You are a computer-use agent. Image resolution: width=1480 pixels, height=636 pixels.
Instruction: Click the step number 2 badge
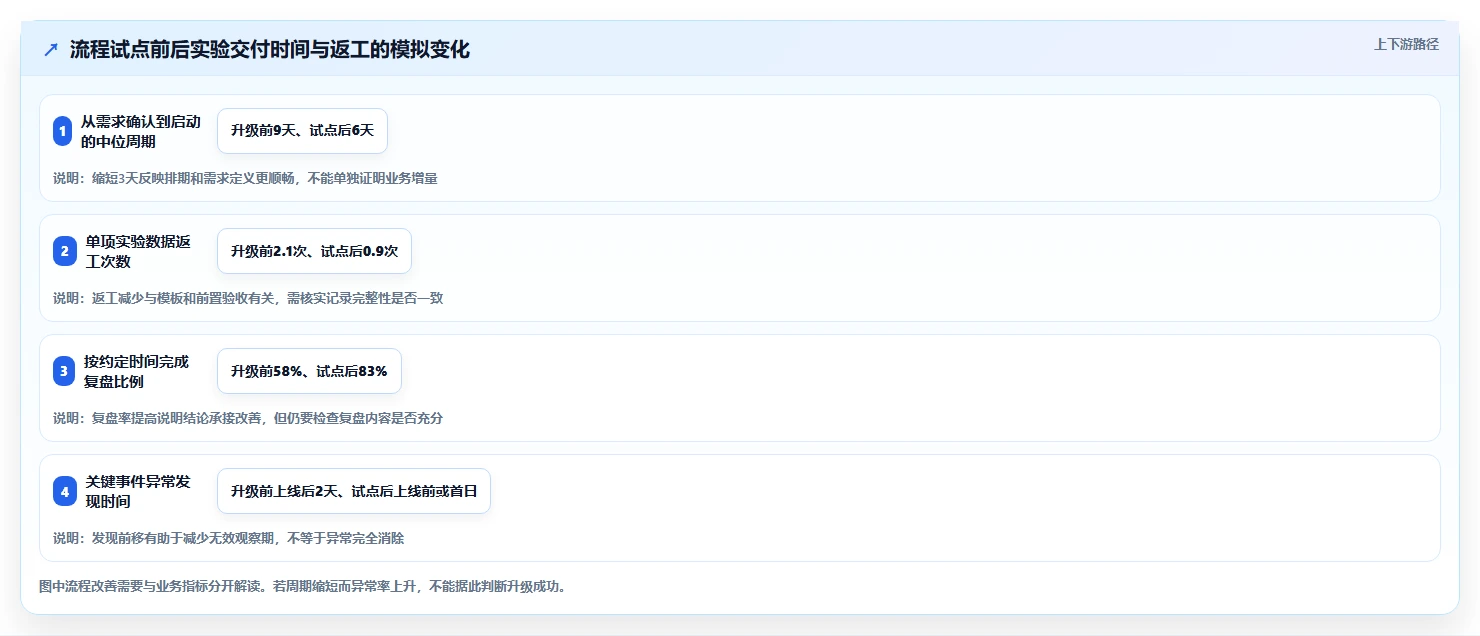tap(63, 251)
